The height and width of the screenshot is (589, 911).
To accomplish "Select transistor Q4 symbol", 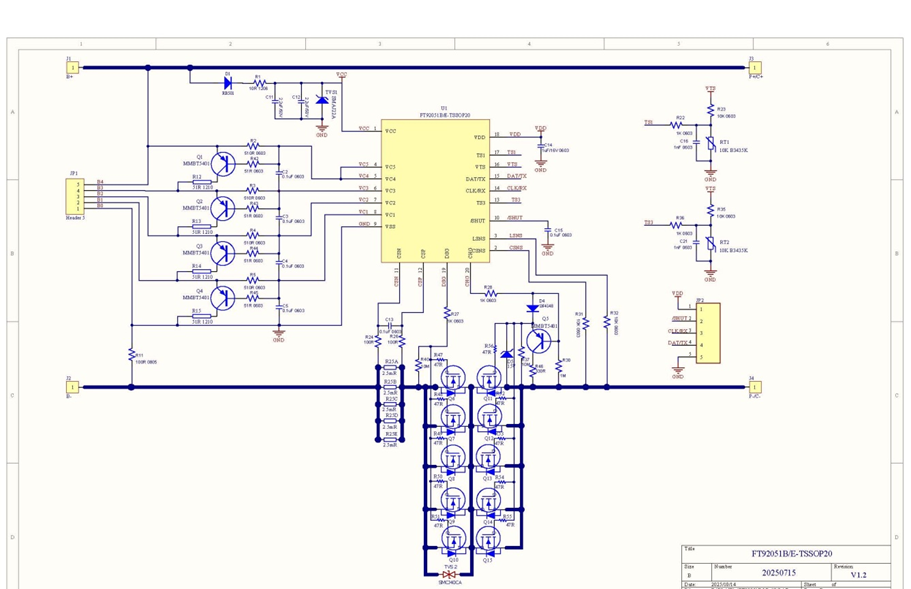I will [x=223, y=298].
